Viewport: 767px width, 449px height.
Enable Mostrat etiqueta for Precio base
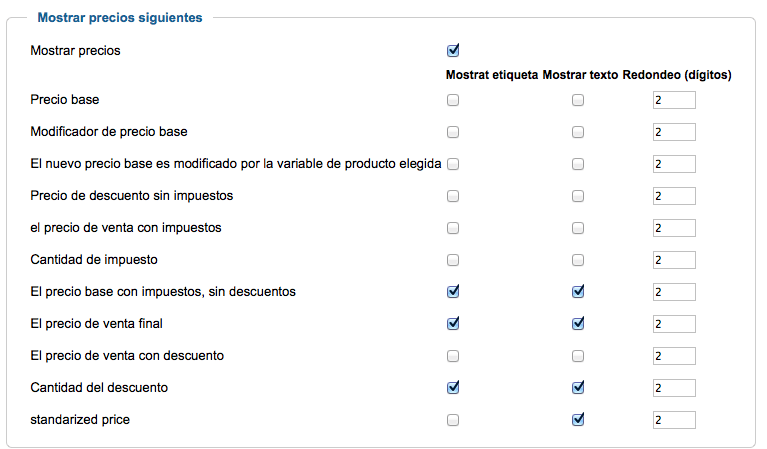453,100
